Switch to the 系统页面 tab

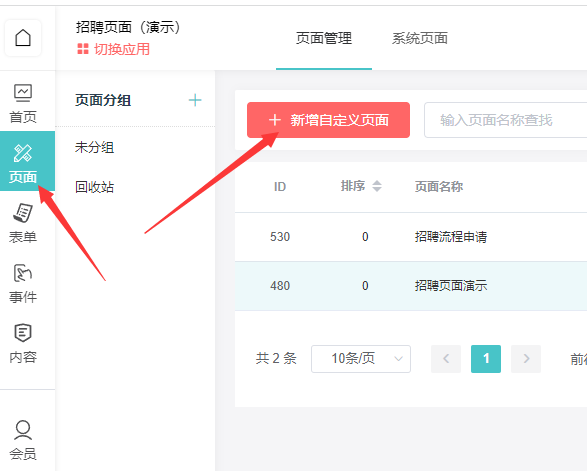tap(420, 38)
